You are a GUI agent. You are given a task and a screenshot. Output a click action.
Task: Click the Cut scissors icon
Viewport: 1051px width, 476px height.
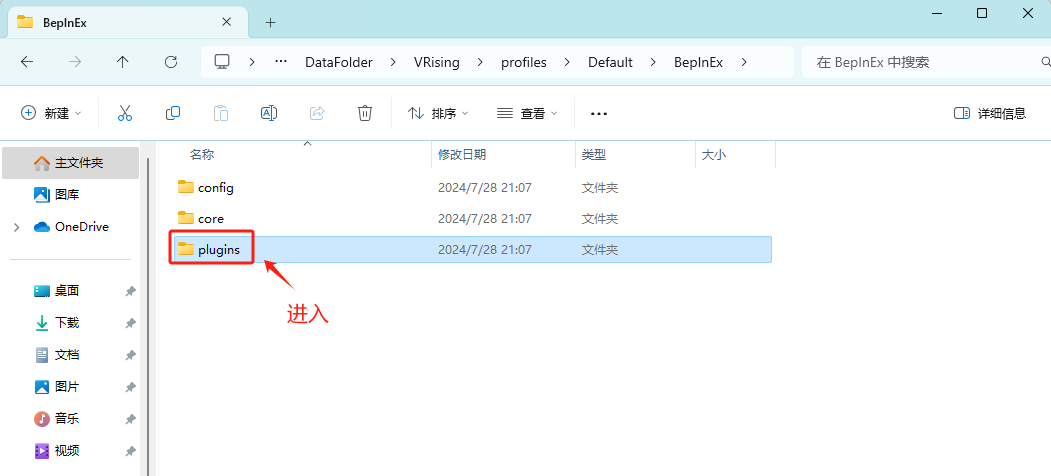pos(125,113)
